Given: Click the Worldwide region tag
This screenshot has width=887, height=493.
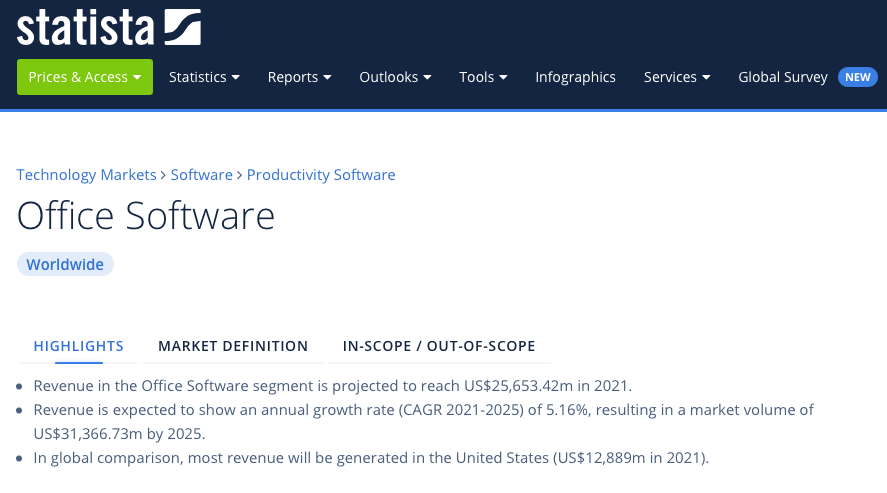Looking at the screenshot, I should coord(65,264).
